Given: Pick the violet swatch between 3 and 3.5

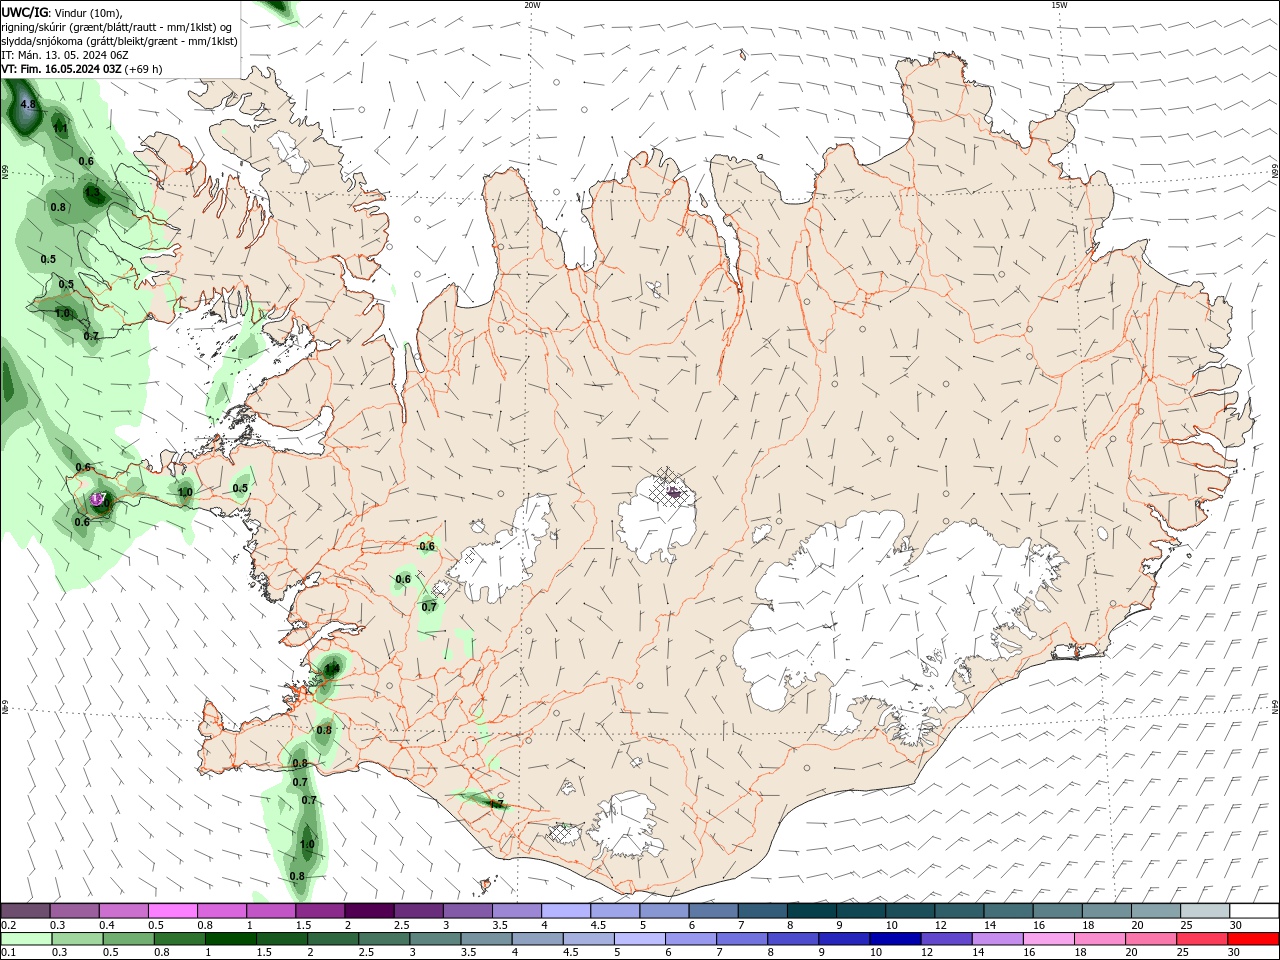Looking at the screenshot, I should [x=467, y=911].
